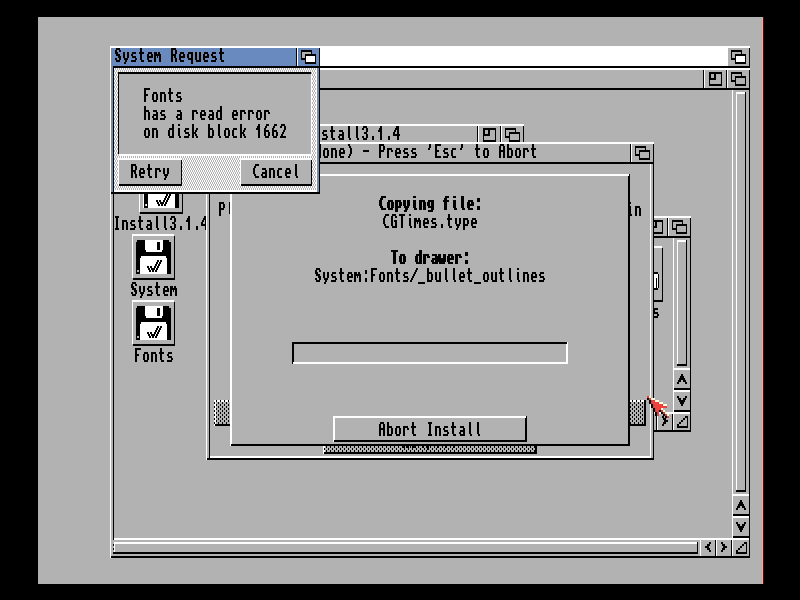Click the Workbench window scroll down arrow

pos(740,526)
